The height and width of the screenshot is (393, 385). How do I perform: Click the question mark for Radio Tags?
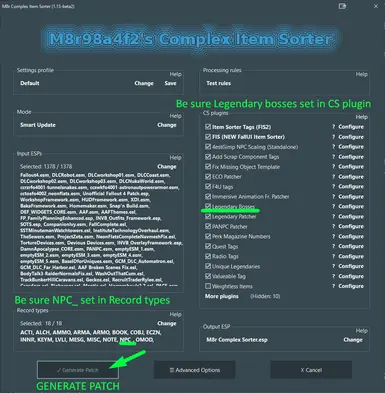pos(333,256)
